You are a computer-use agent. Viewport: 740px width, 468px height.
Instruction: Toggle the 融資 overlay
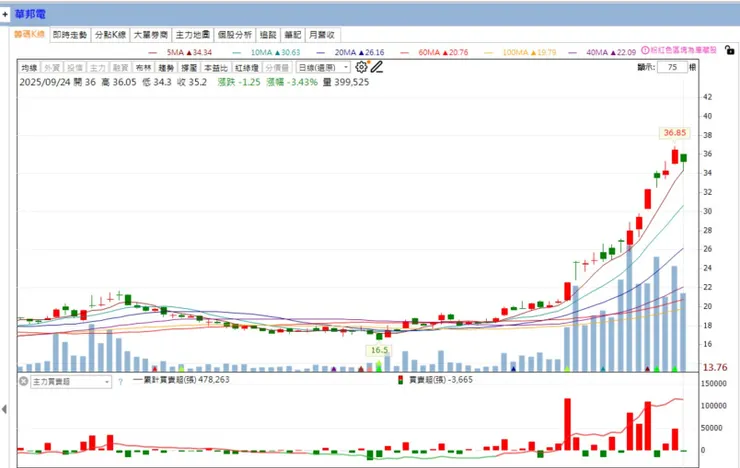point(120,68)
